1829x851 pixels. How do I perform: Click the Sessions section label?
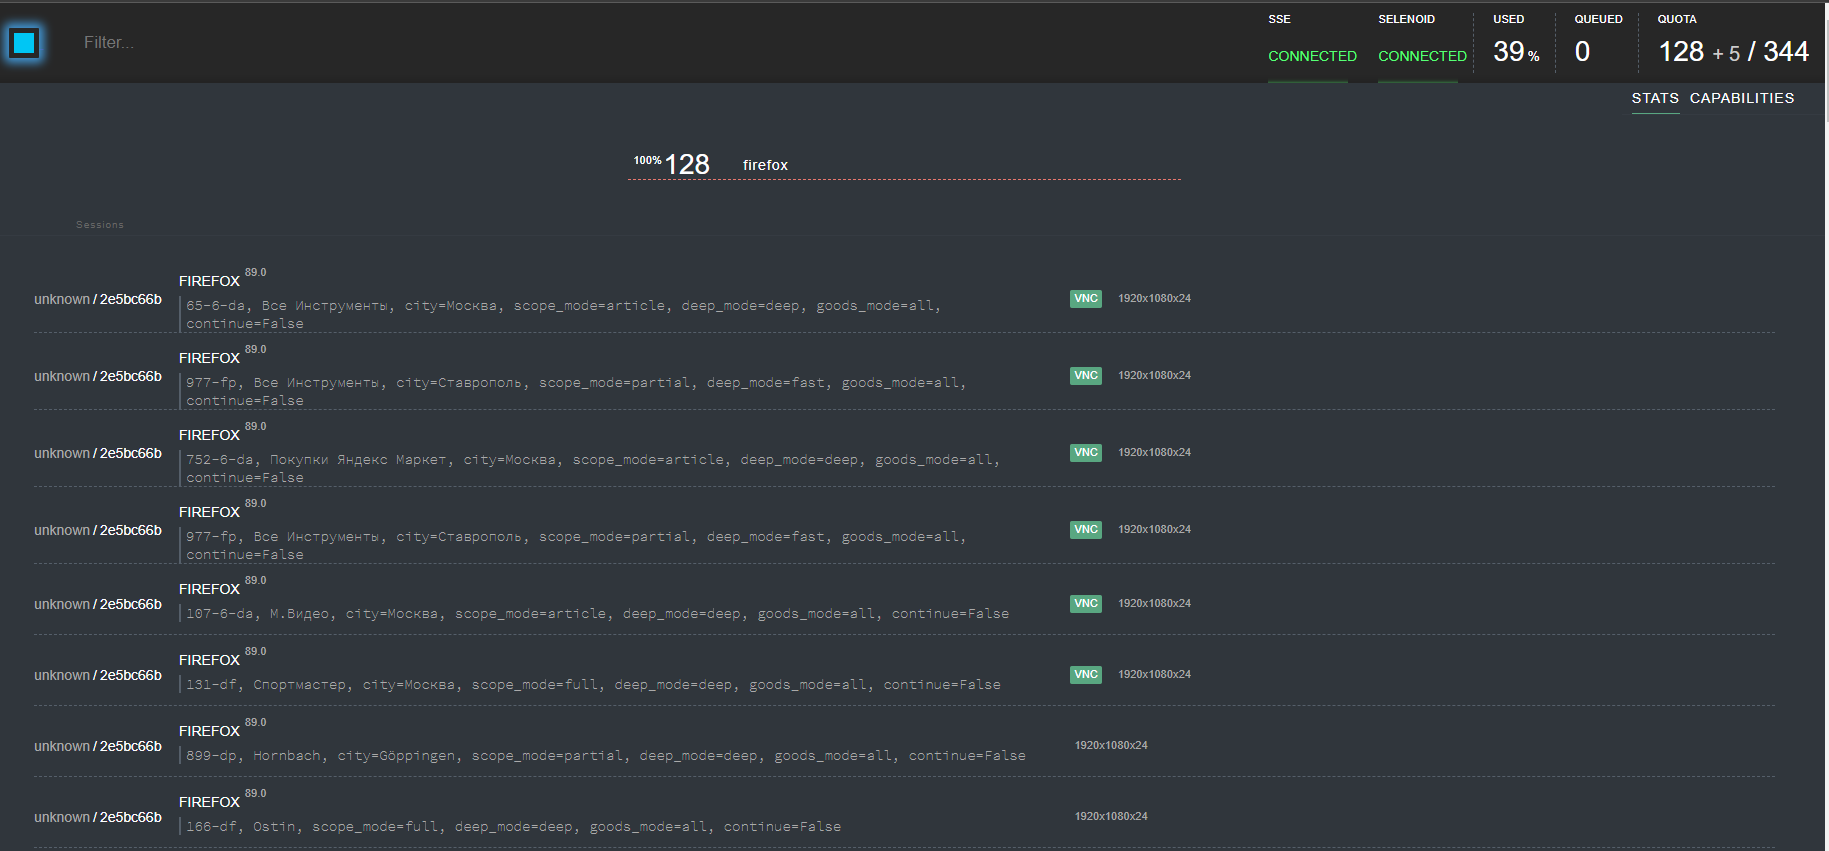(x=100, y=225)
